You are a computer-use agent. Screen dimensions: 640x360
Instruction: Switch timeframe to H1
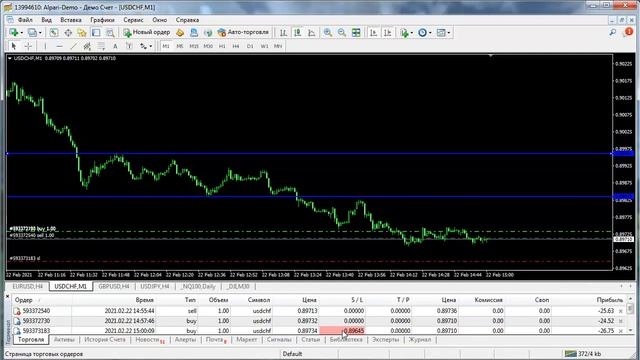tap(222, 46)
